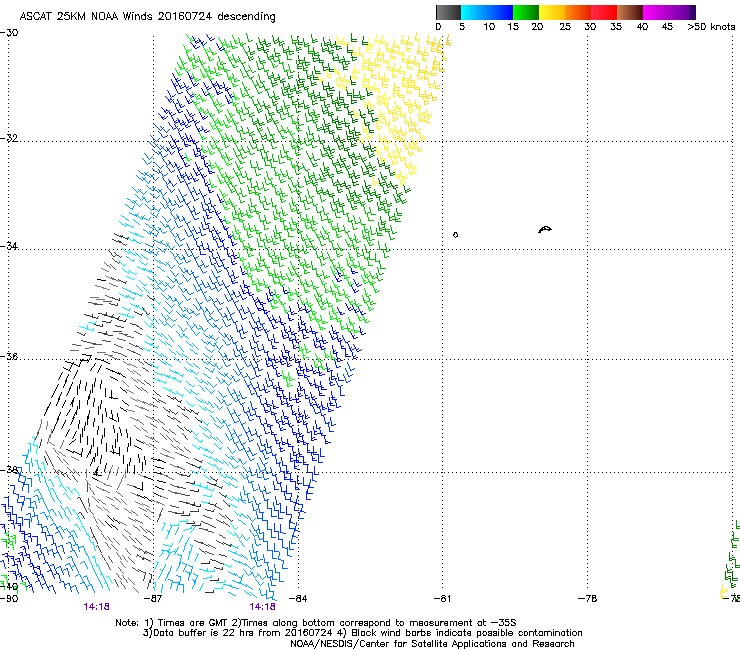Click the '-30' latitude axis label
The height and width of the screenshot is (650, 740).
coord(9,33)
